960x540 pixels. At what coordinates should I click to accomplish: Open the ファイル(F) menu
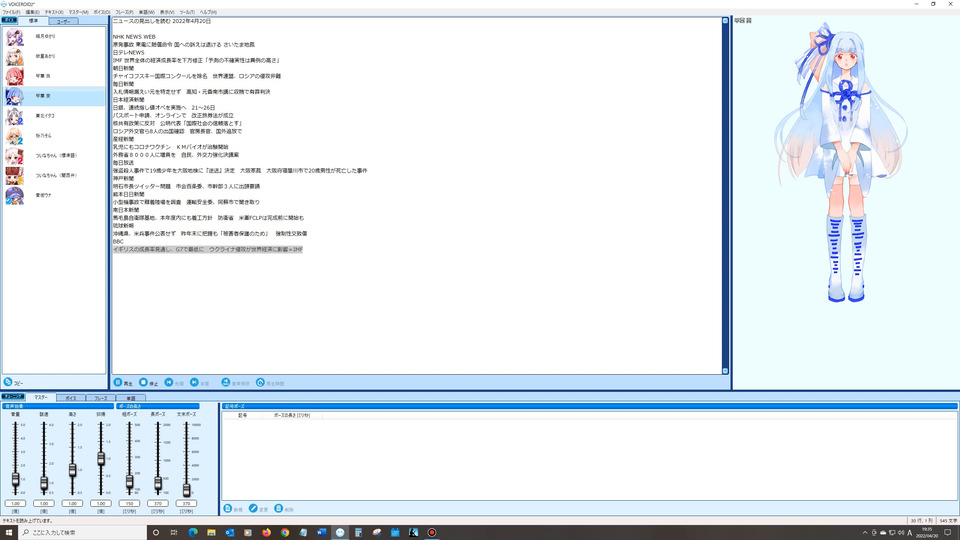[11, 12]
